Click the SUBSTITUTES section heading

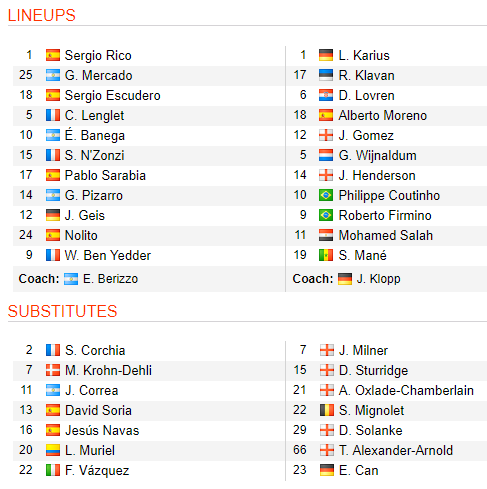pyautogui.click(x=62, y=311)
